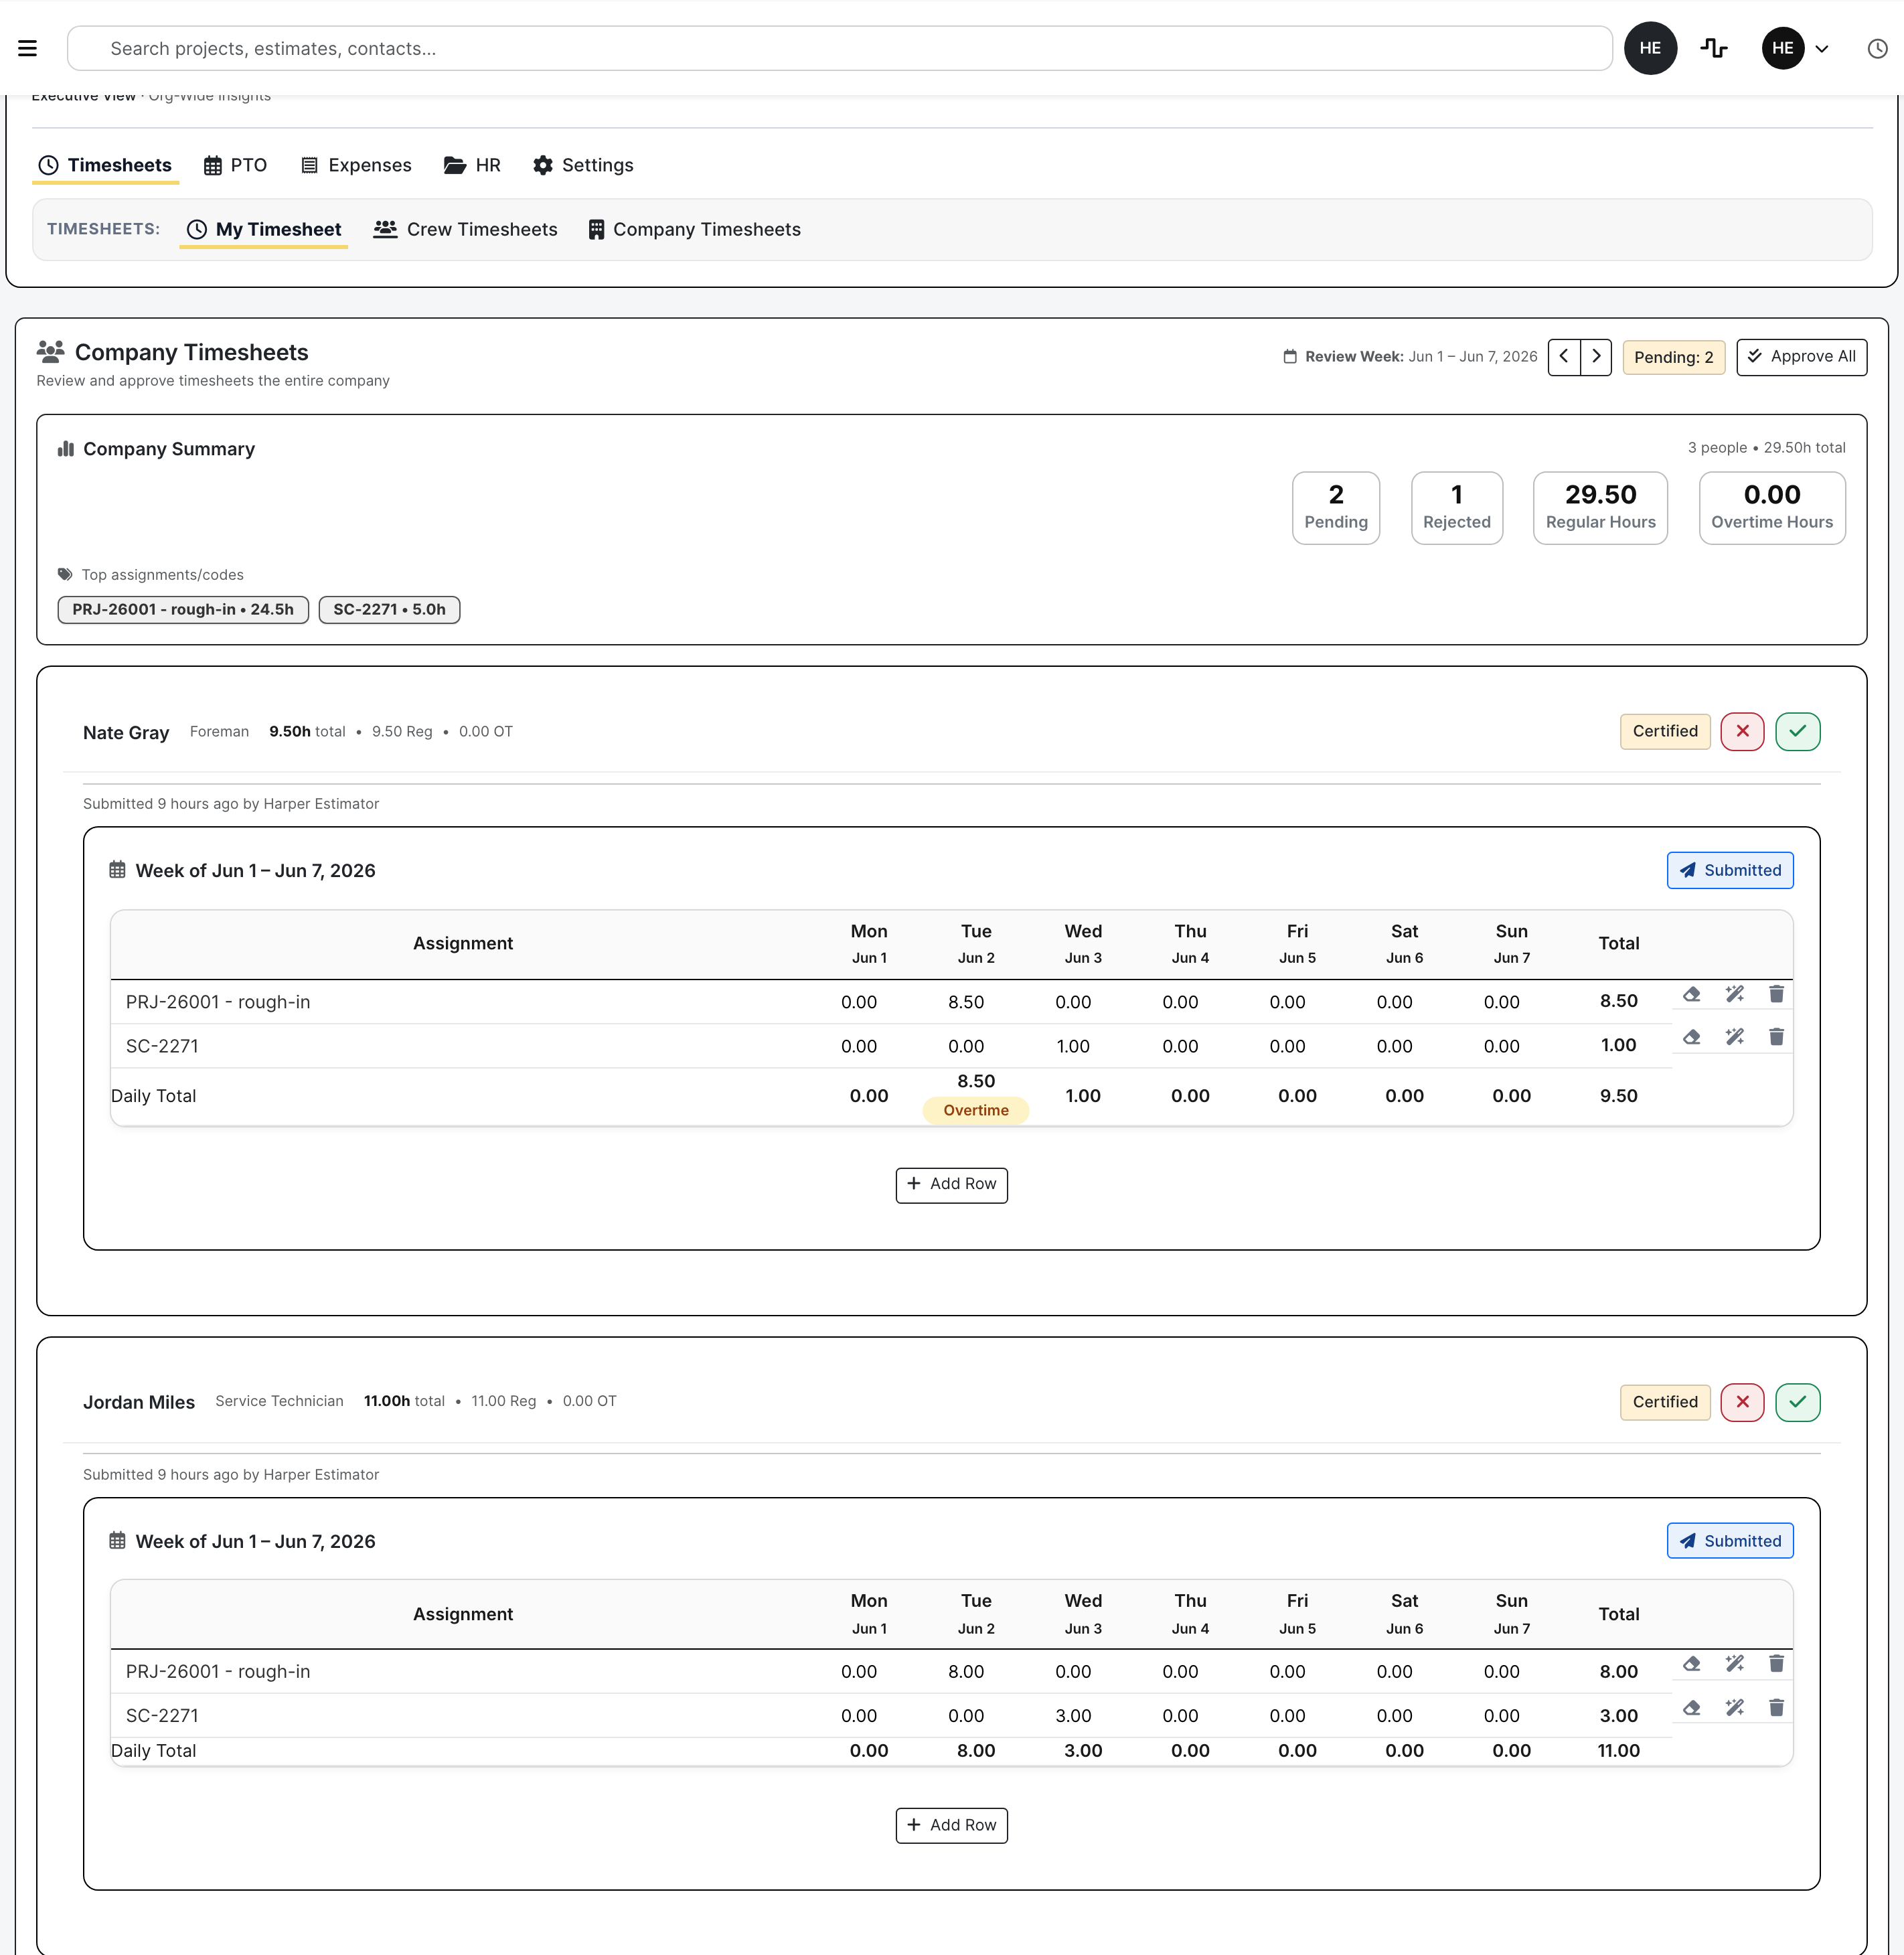
Task: Select the My Timesheet sub-tab
Action: pos(264,229)
